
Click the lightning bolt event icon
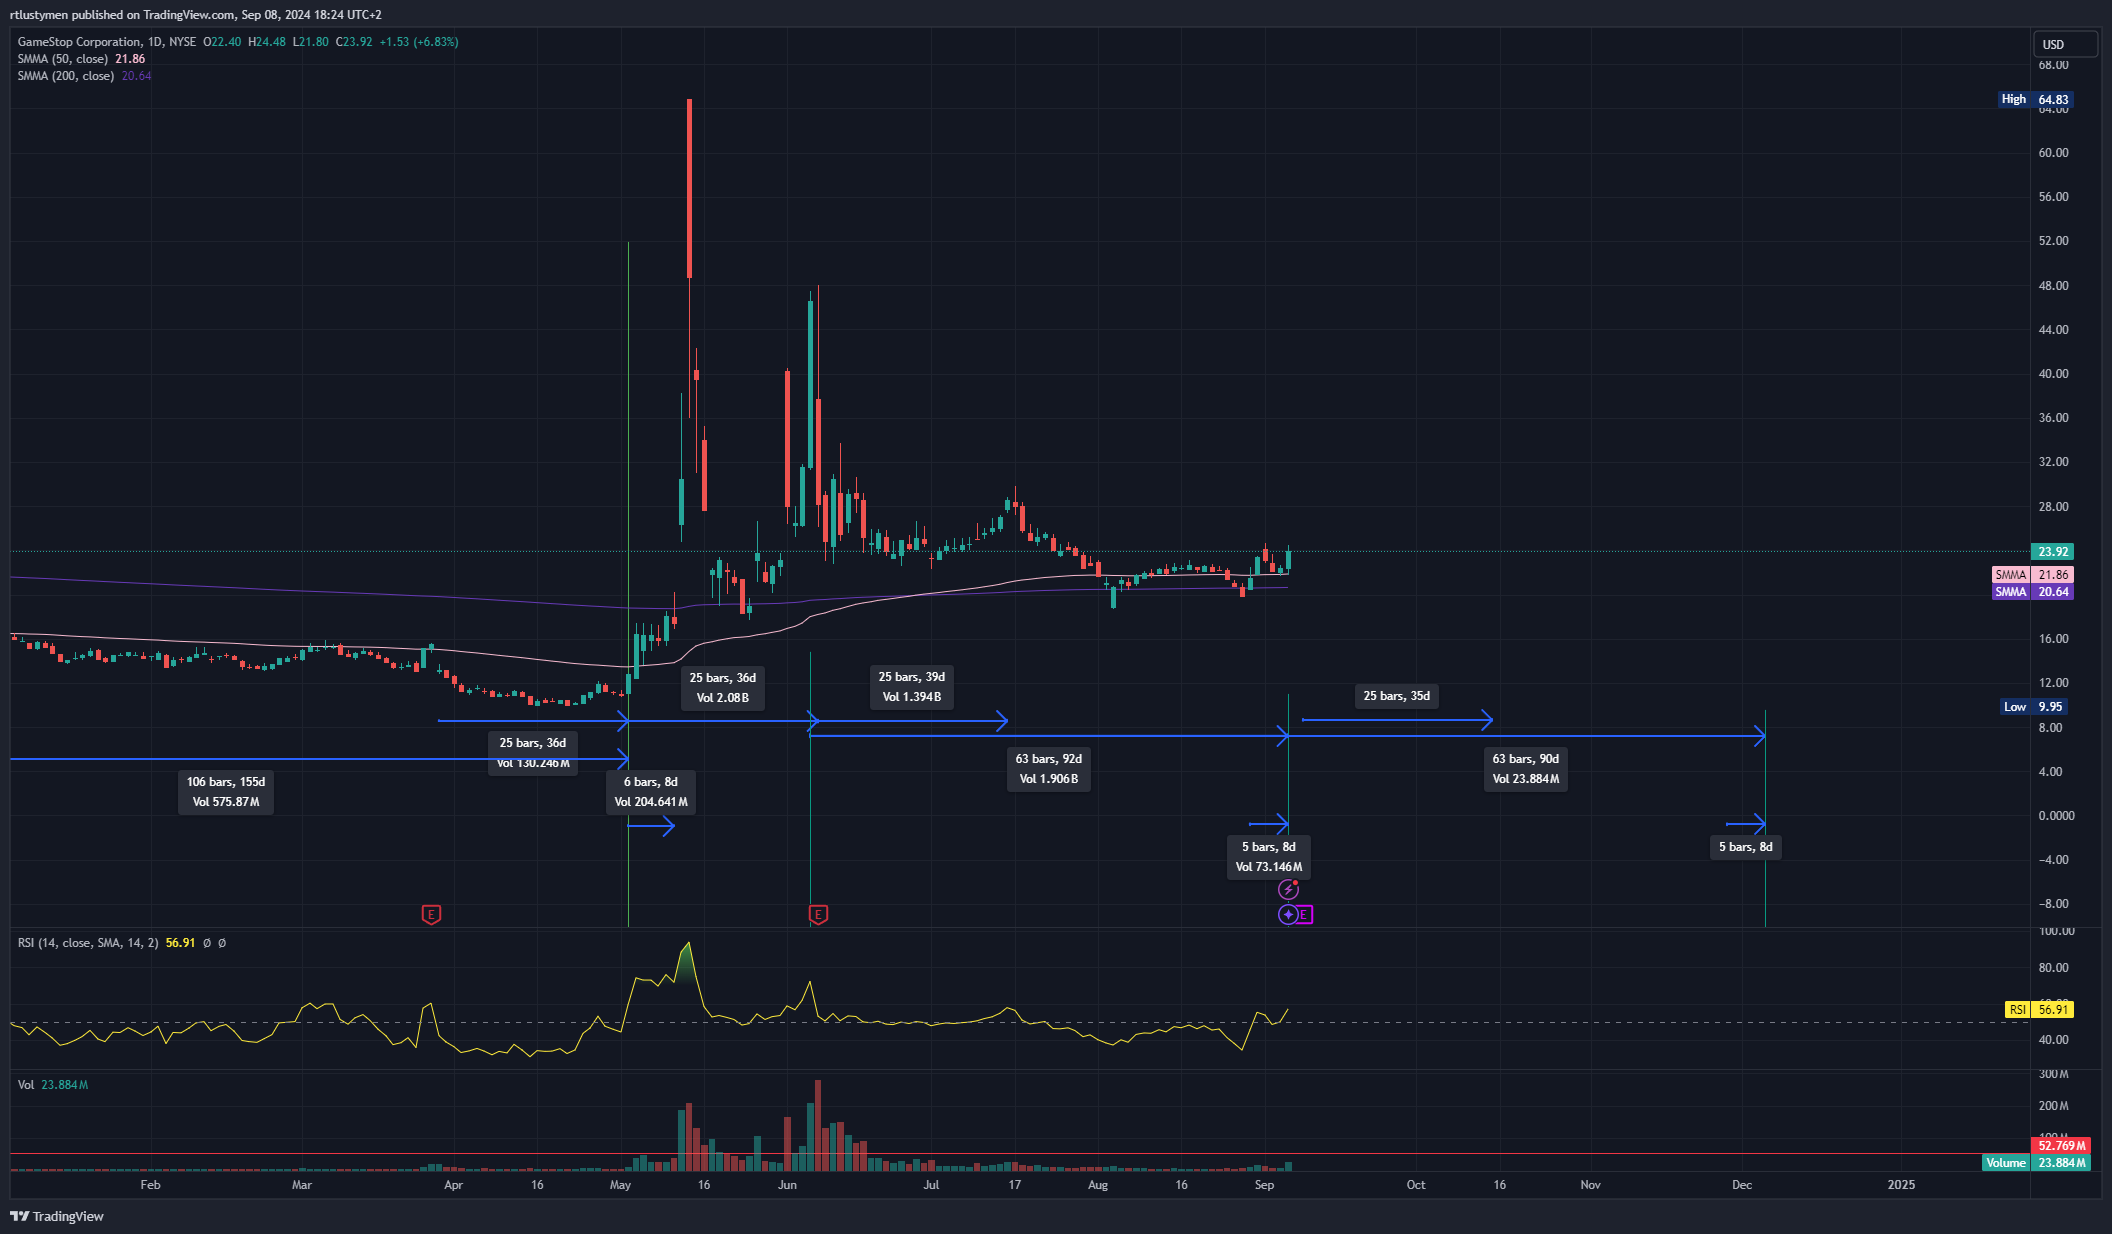[1288, 889]
